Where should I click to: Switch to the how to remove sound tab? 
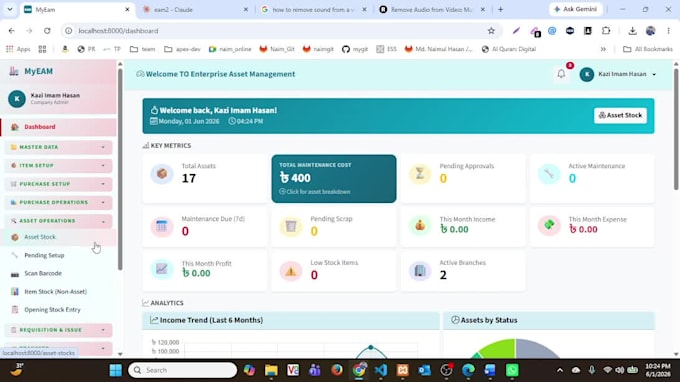314,10
